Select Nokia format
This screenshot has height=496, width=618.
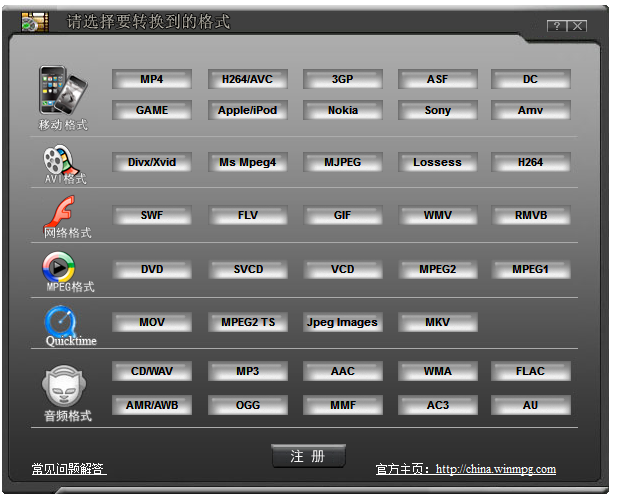pyautogui.click(x=343, y=110)
